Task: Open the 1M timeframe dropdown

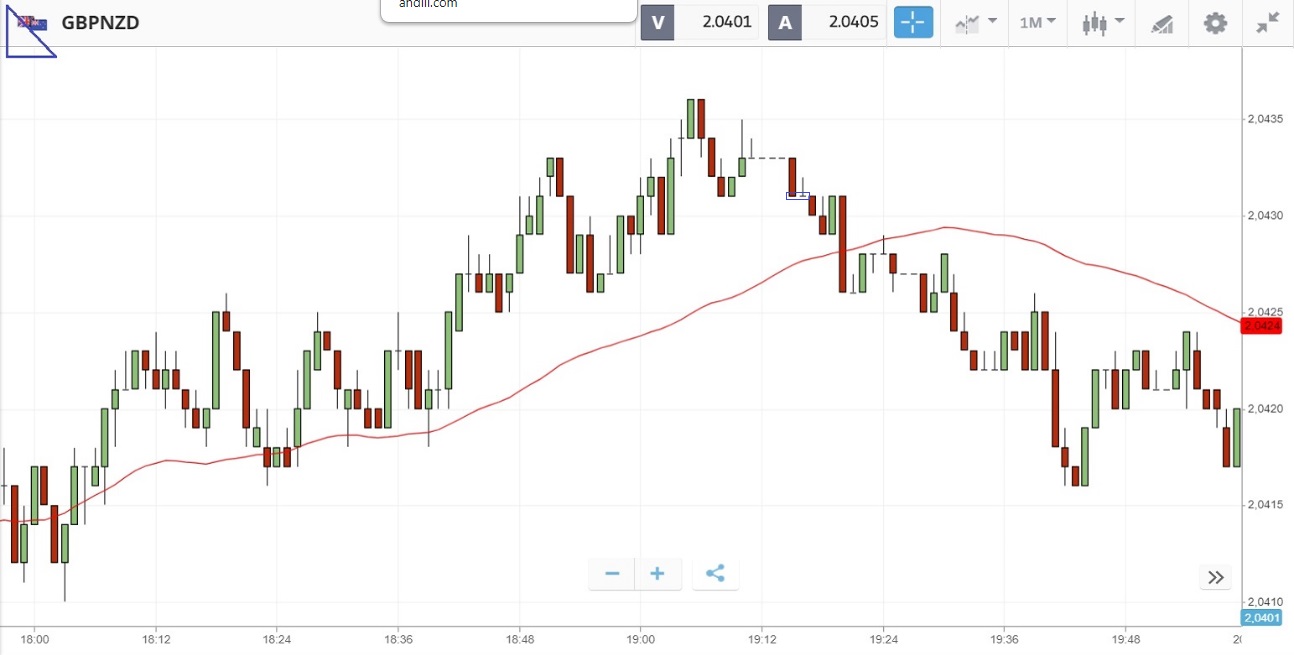Action: 1037,22
